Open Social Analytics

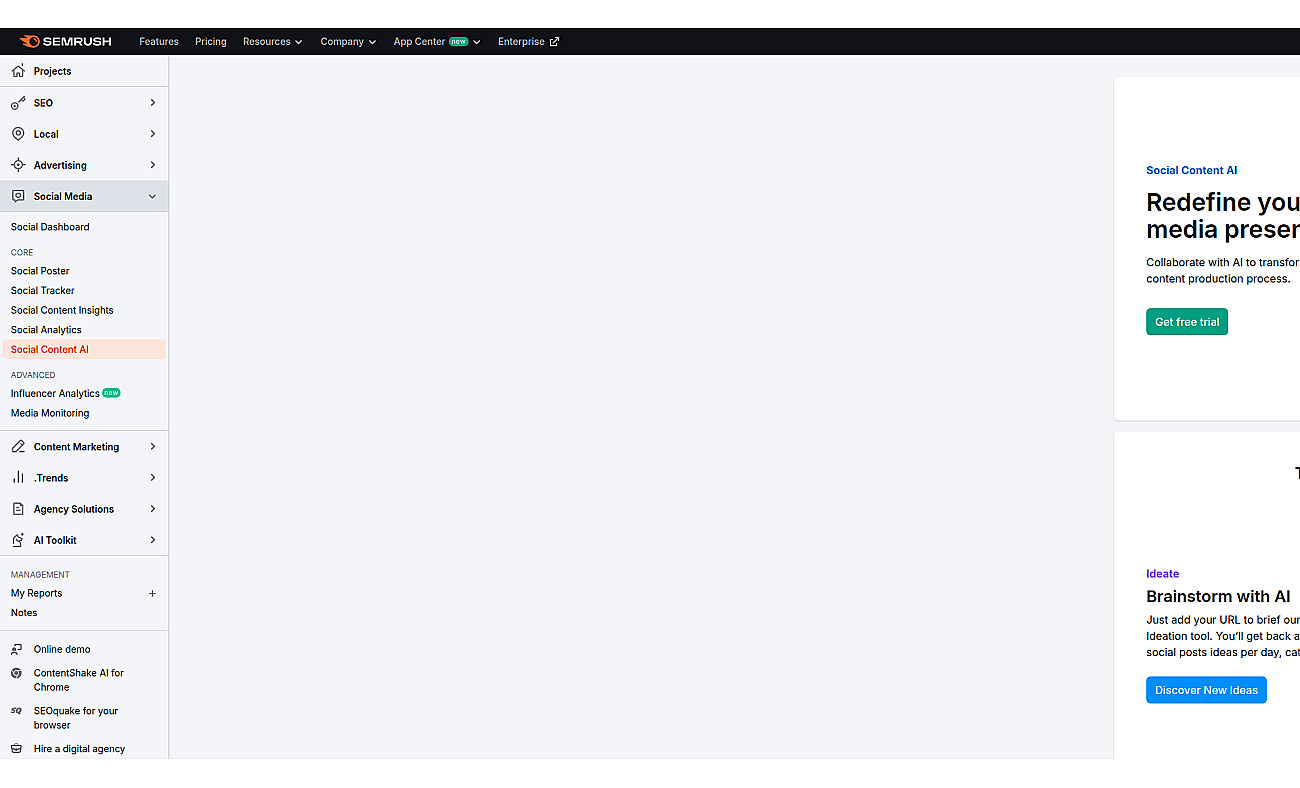tap(46, 330)
